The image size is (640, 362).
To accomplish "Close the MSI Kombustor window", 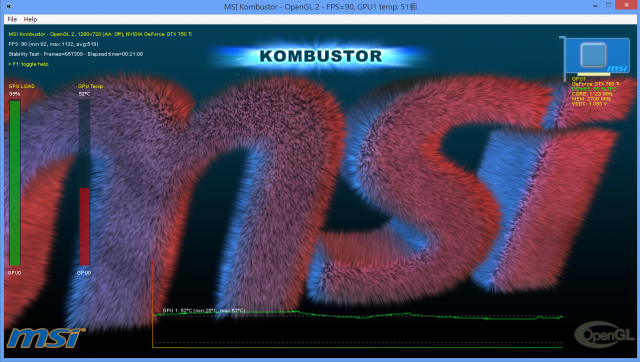I will pos(627,5).
